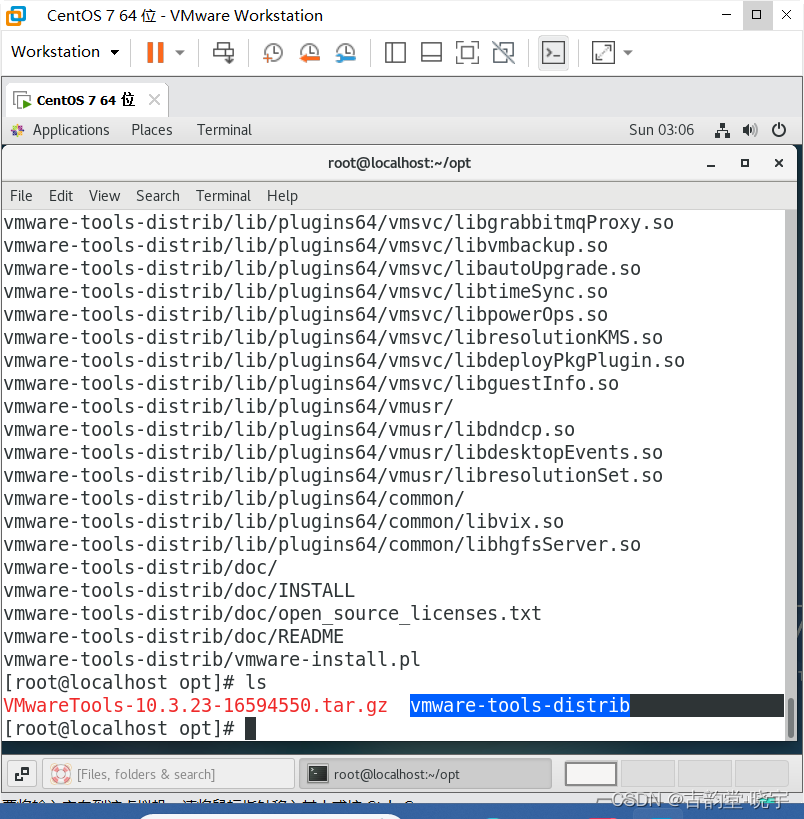
Task: Select root@localhost:~/opt taskbar entry
Action: coord(425,774)
